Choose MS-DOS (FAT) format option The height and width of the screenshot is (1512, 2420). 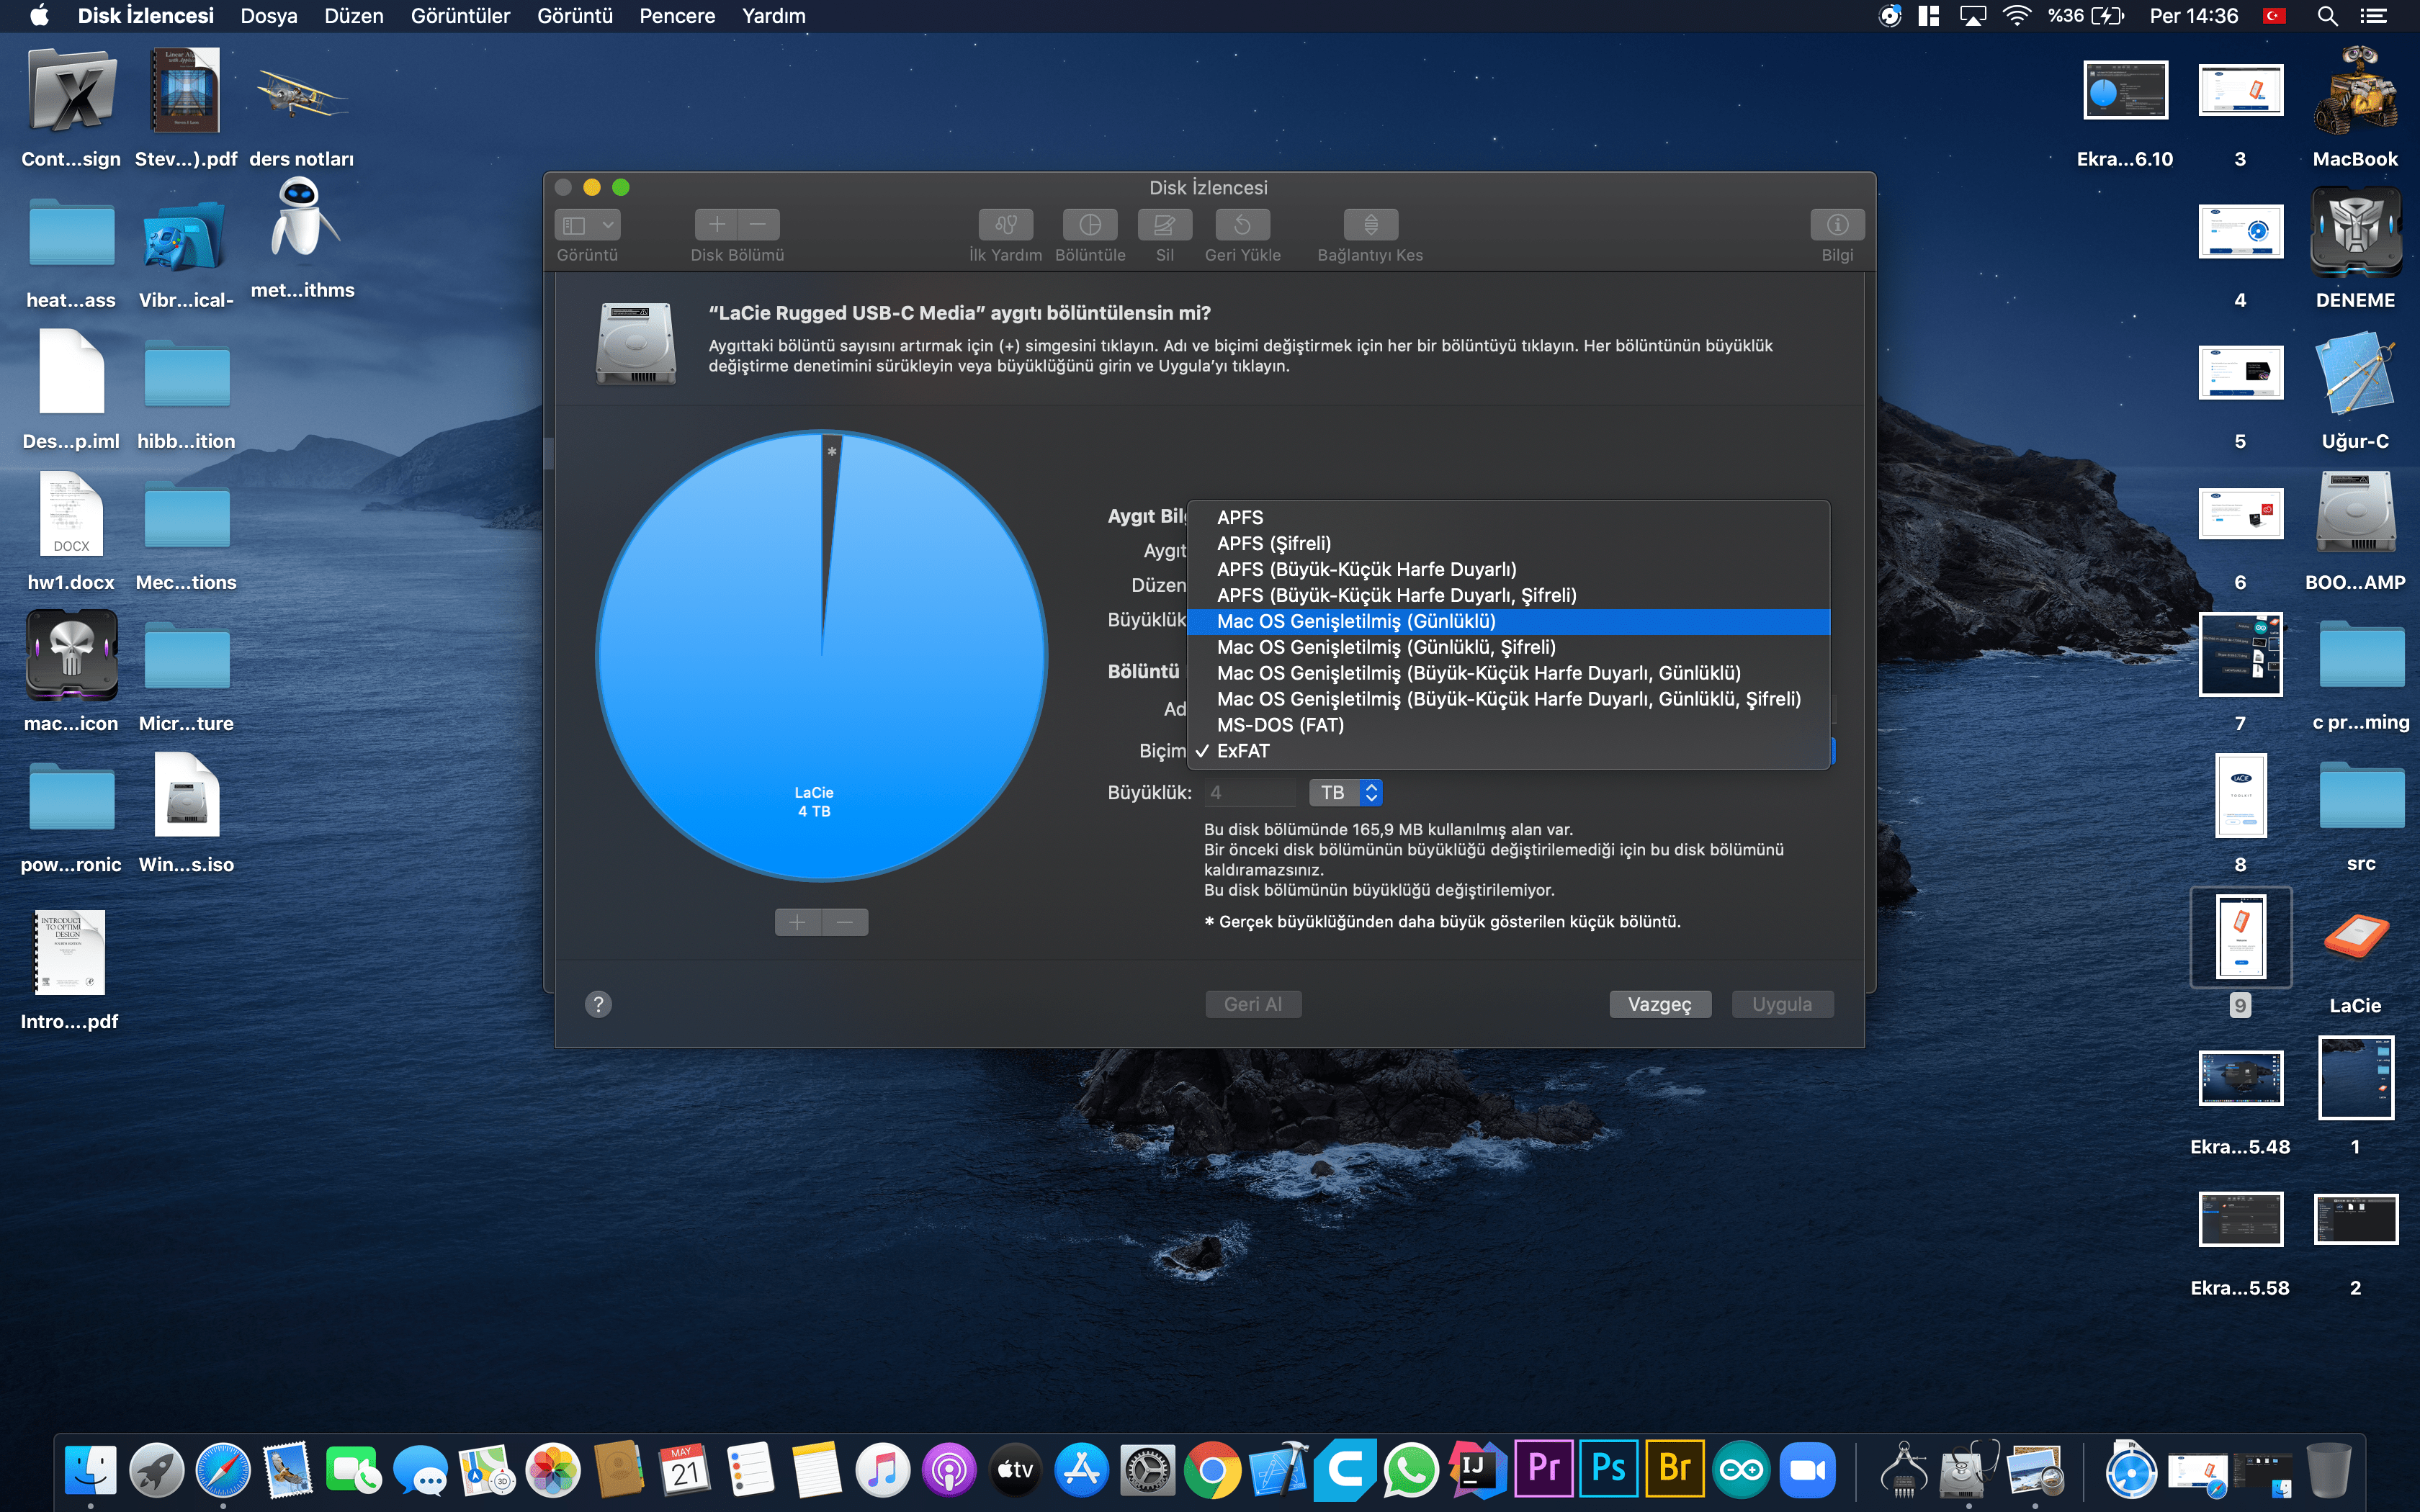point(1280,725)
